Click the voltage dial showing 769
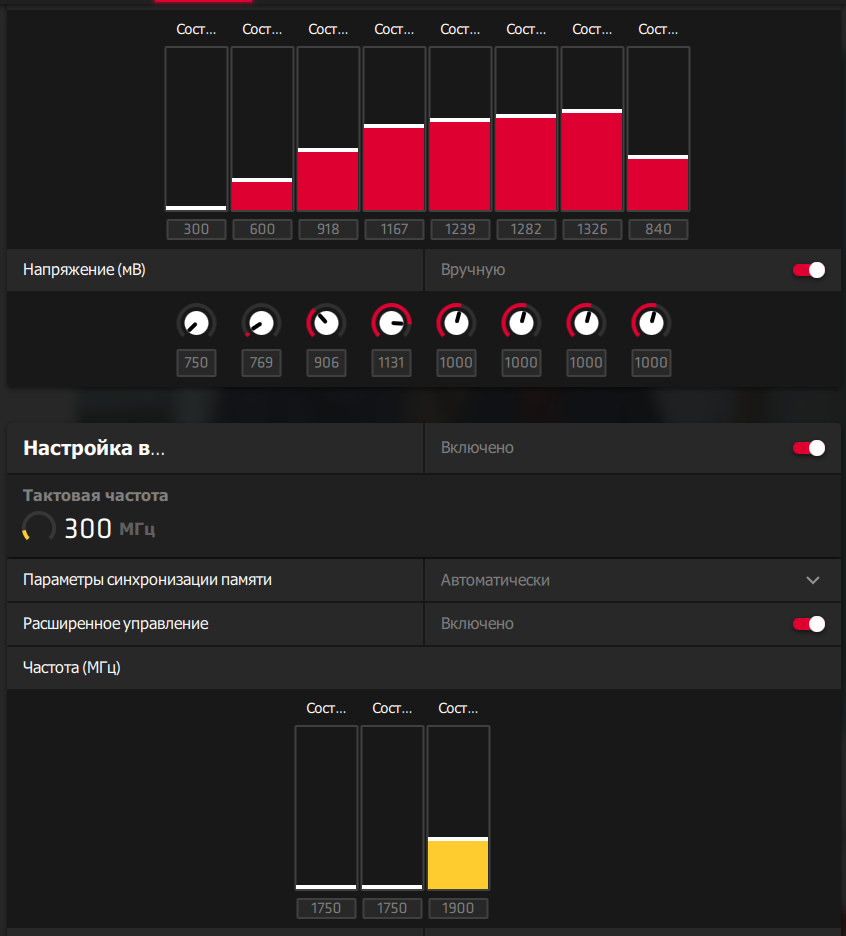This screenshot has width=846, height=936. 261,323
